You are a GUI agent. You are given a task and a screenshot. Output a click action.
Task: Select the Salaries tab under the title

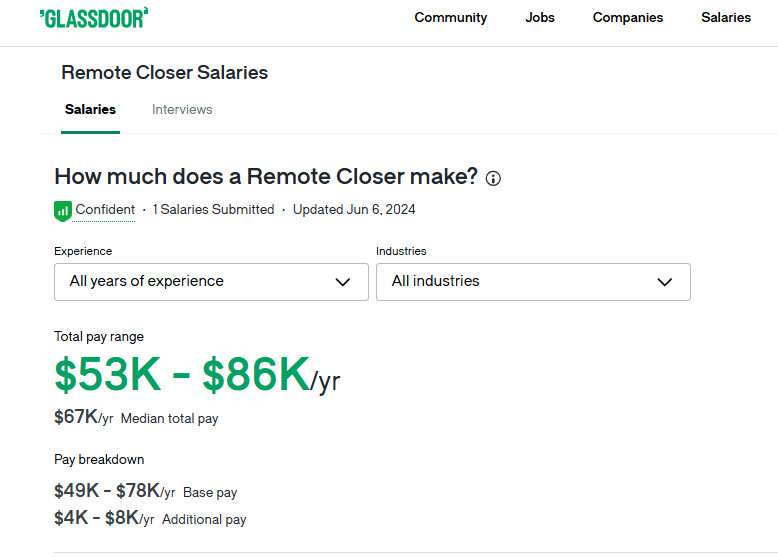pyautogui.click(x=90, y=110)
